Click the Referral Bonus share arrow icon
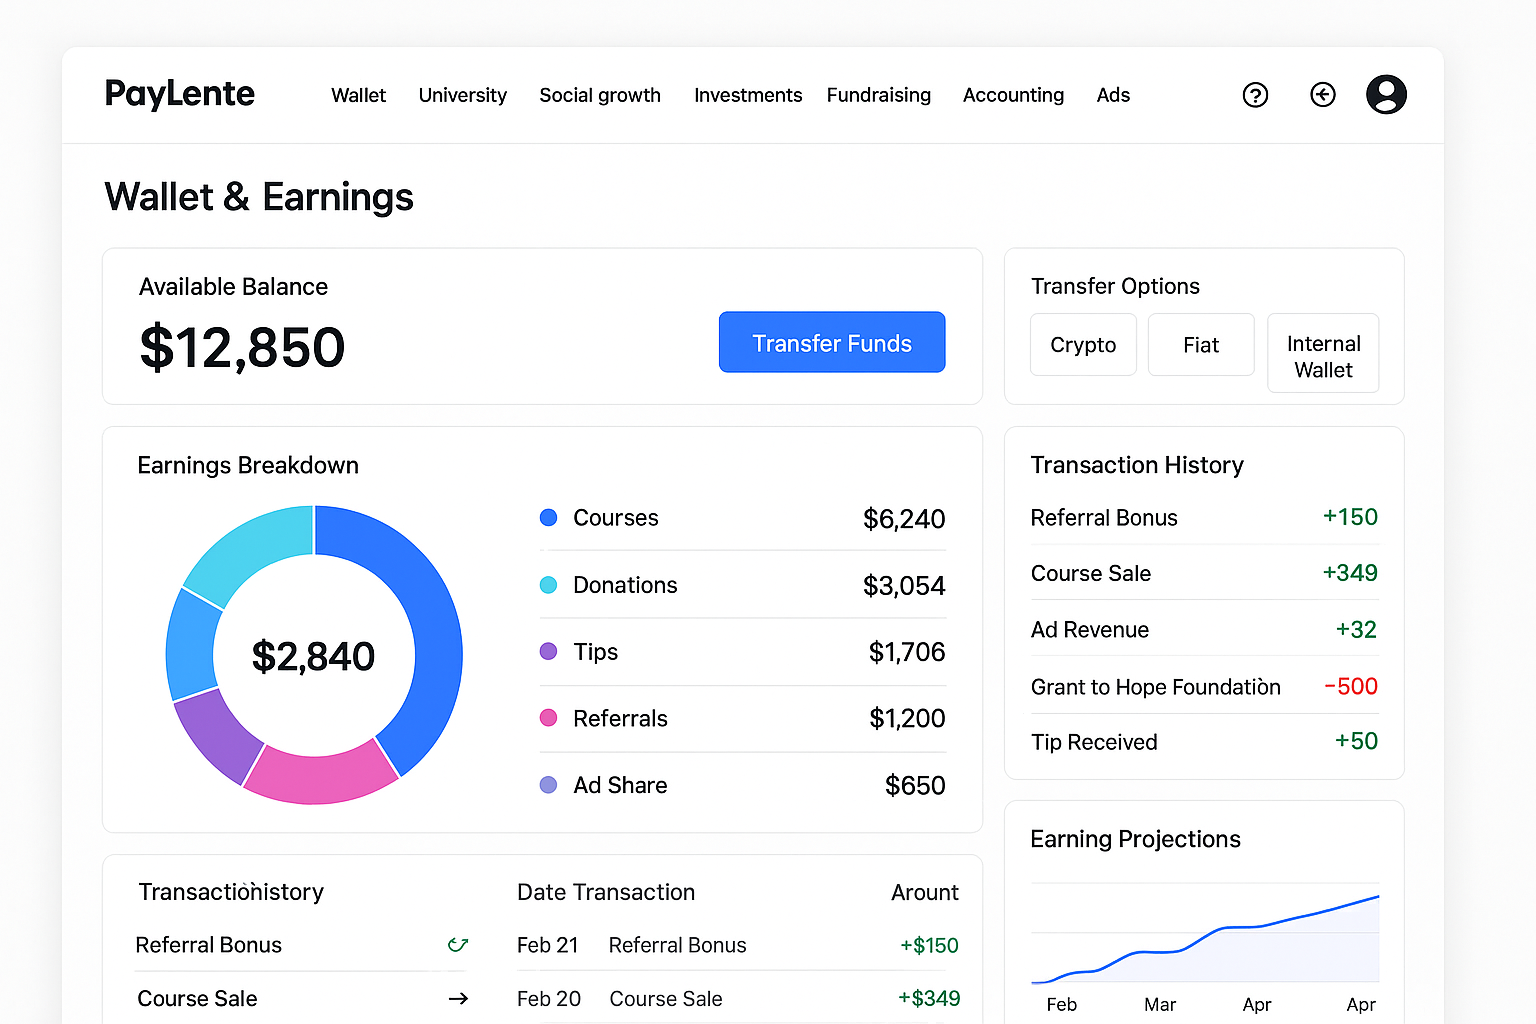Screen dimensions: 1536x1024 click(x=458, y=944)
